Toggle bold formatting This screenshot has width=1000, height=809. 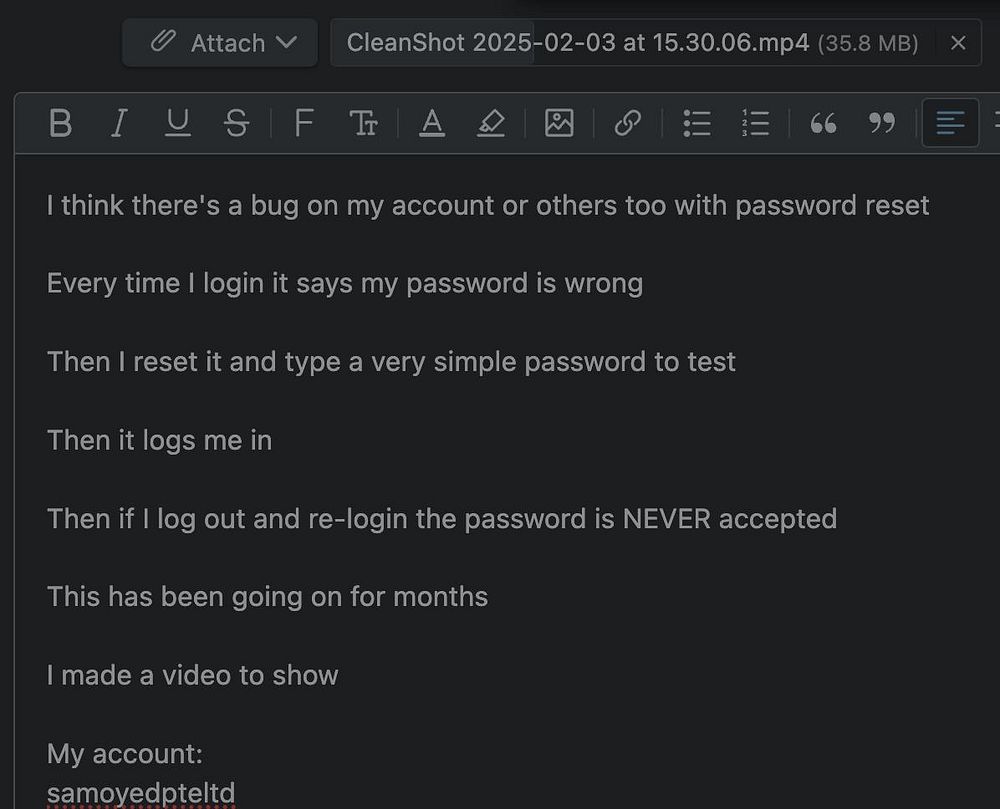60,123
